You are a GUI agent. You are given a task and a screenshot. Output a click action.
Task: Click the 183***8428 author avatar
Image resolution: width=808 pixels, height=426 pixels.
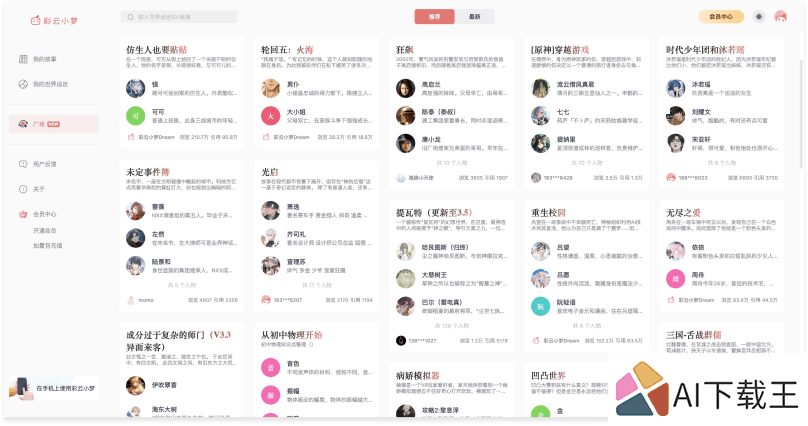click(536, 178)
